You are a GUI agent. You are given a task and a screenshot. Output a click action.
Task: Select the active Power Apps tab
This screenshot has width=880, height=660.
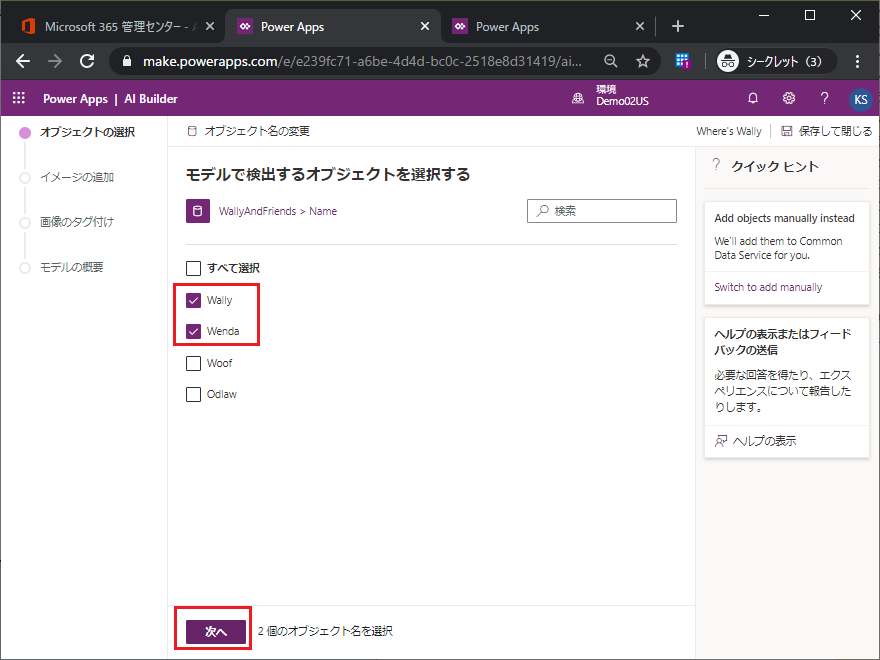pos(333,27)
